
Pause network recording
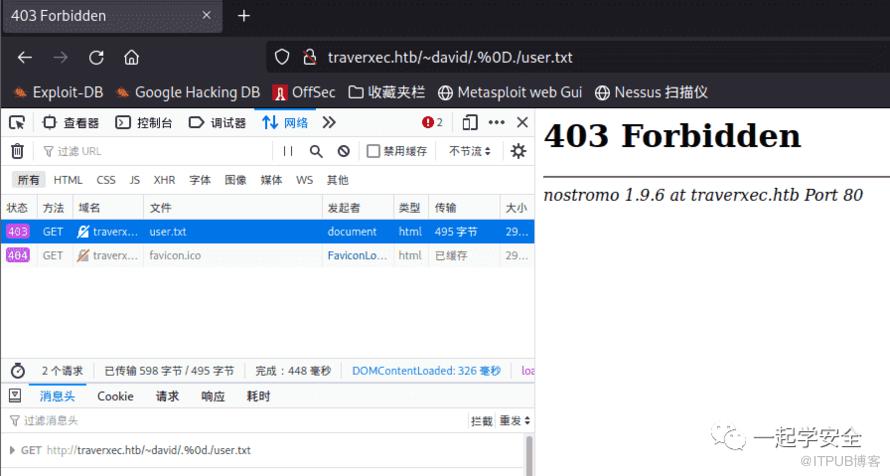[288, 151]
